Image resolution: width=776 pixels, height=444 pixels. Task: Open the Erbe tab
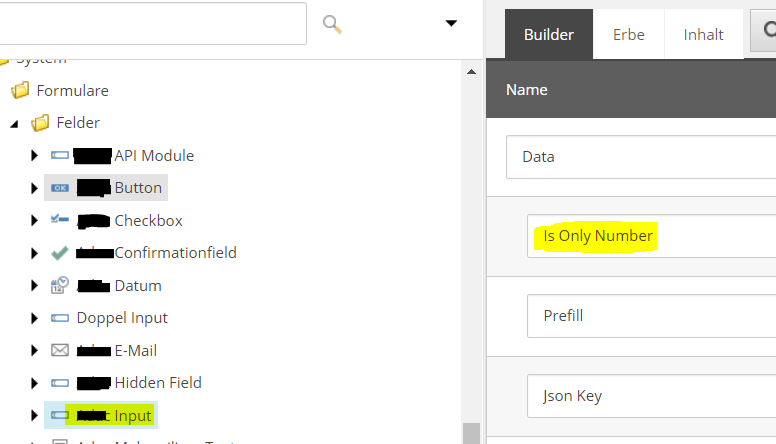[629, 35]
